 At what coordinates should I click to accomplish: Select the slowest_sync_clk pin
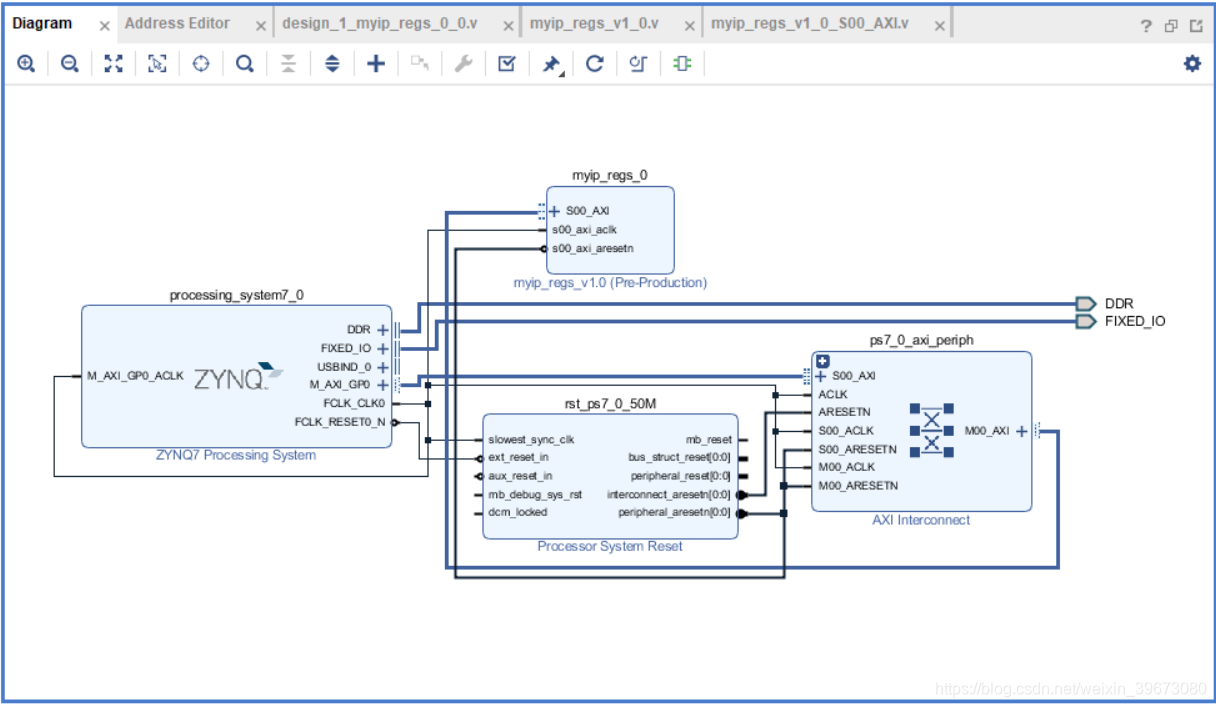coord(531,440)
